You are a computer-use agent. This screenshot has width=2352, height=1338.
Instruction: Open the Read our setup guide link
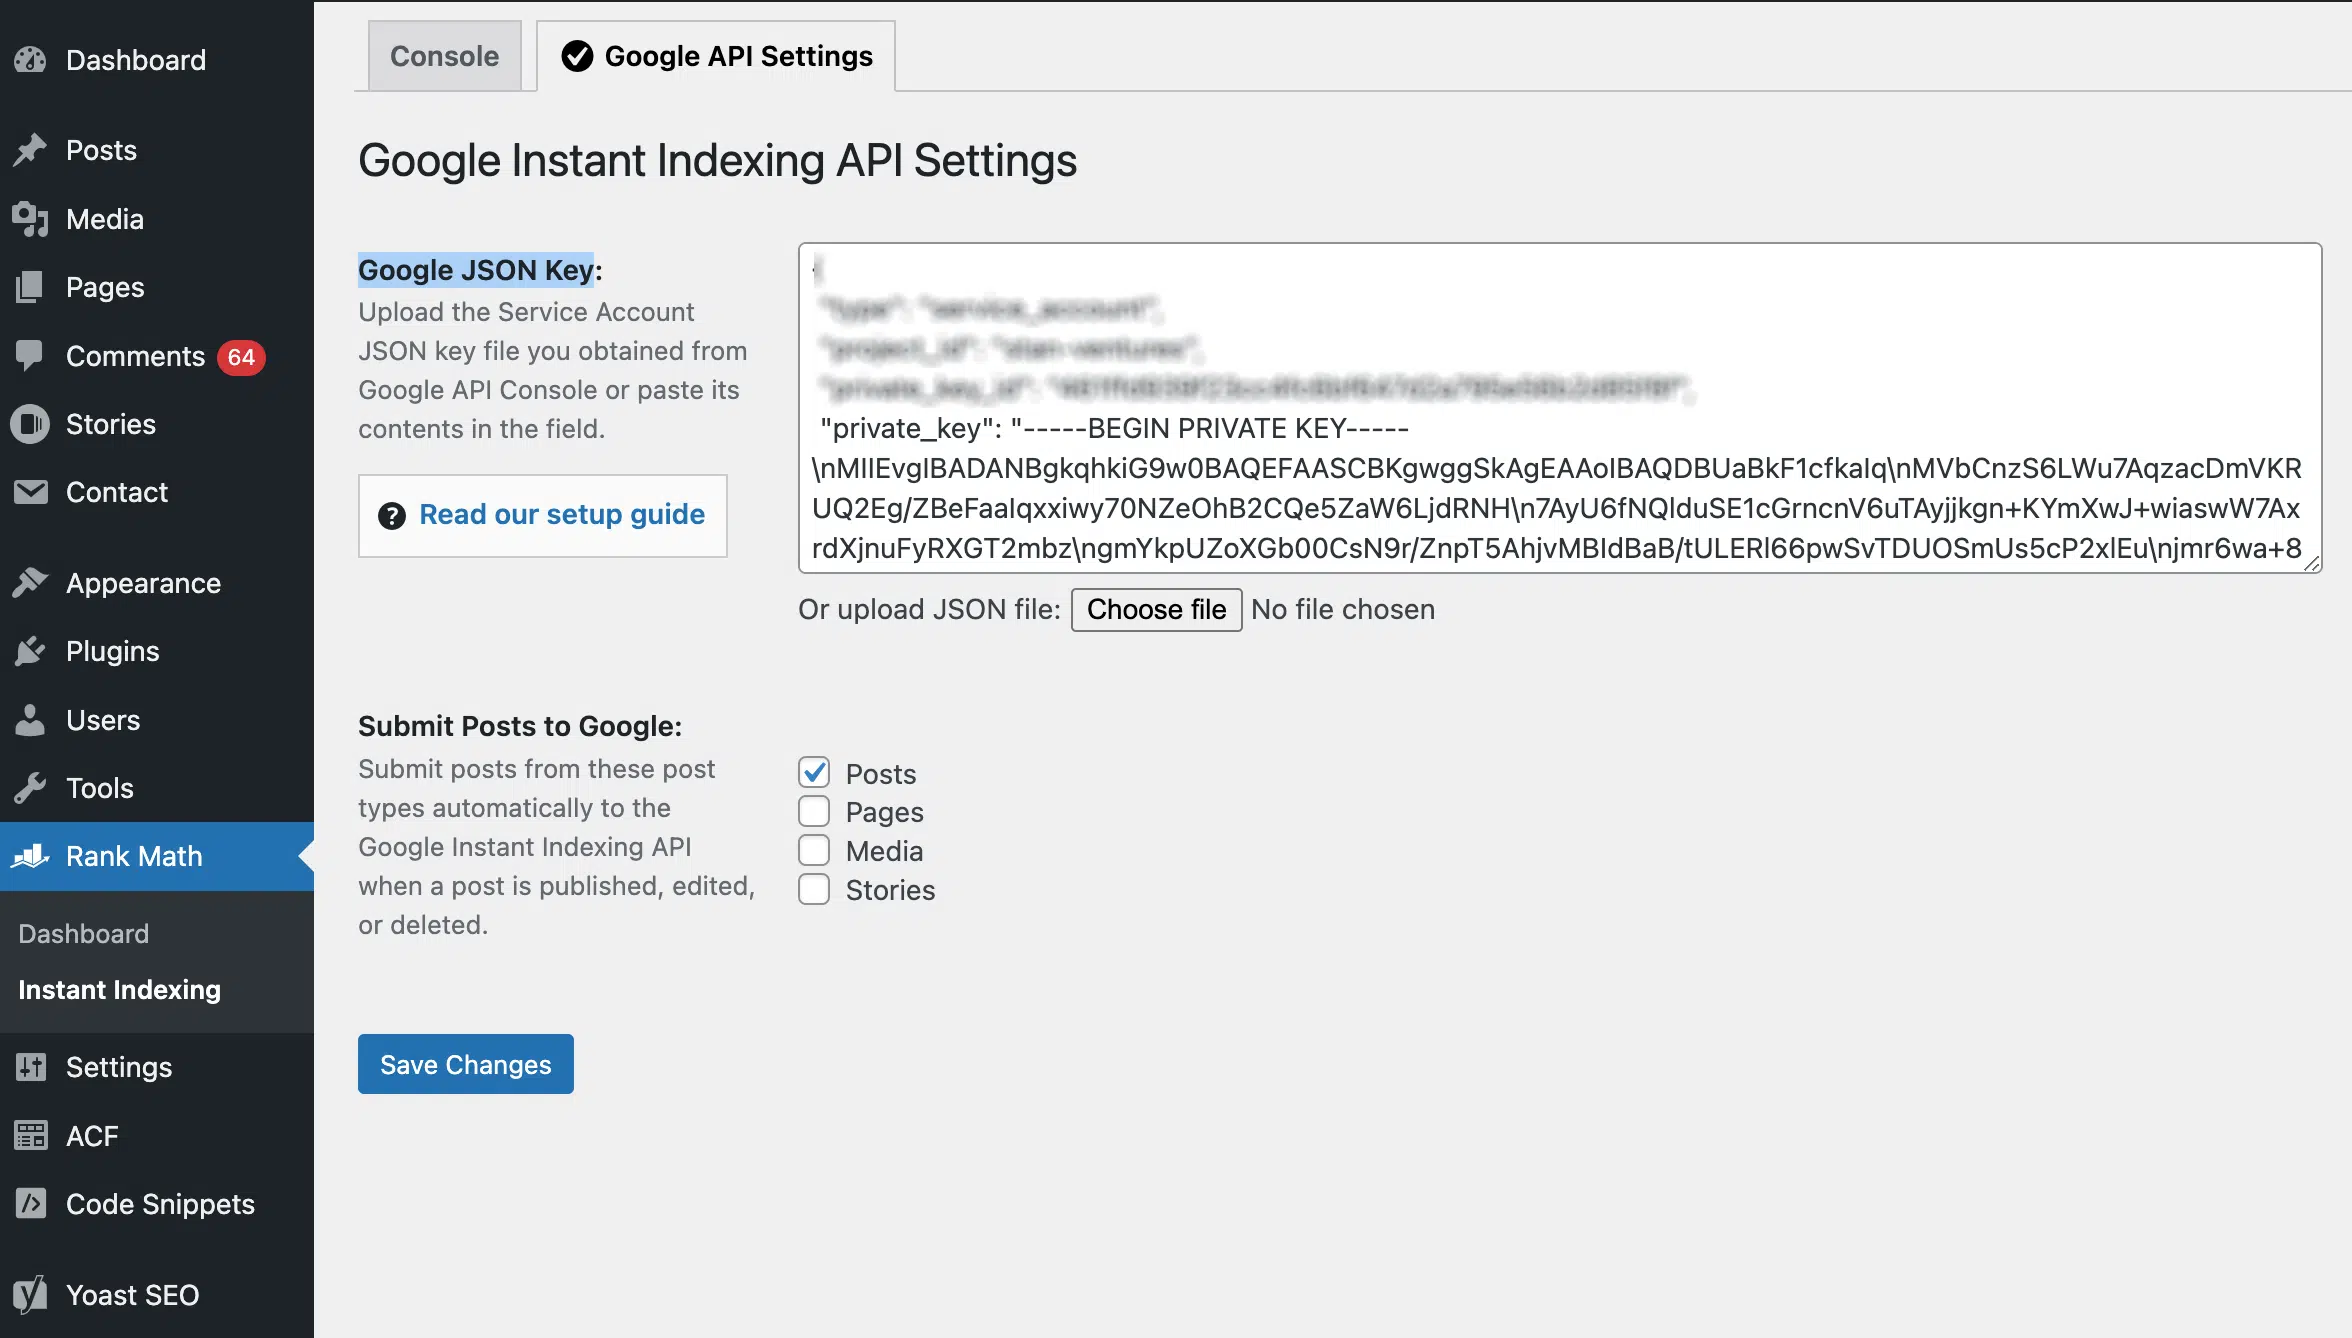point(561,515)
